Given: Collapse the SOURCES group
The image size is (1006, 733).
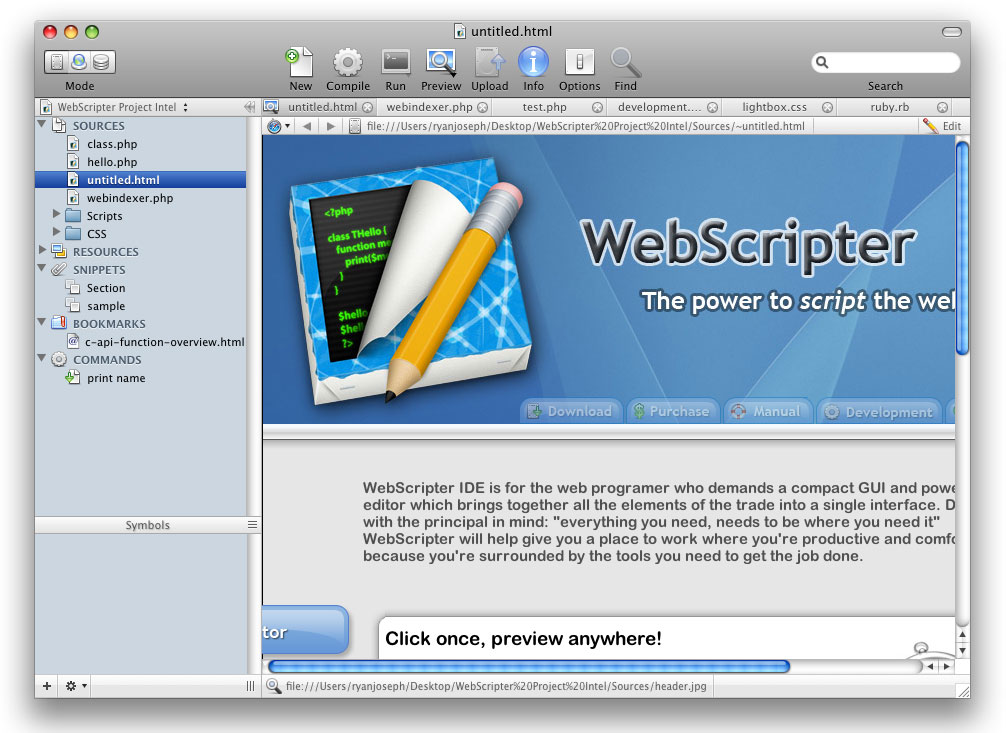Looking at the screenshot, I should (42, 124).
